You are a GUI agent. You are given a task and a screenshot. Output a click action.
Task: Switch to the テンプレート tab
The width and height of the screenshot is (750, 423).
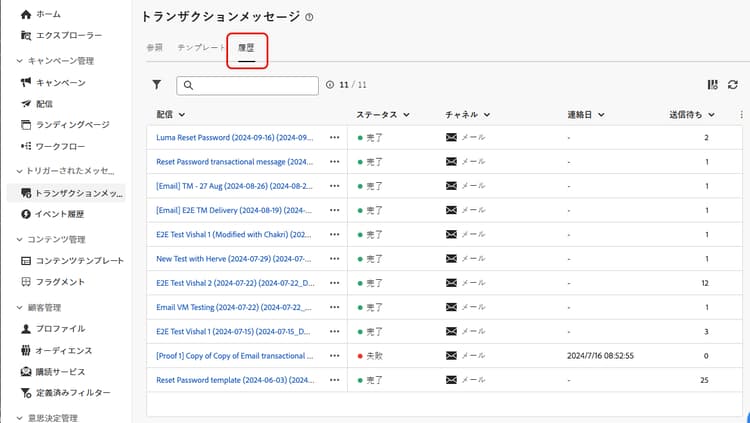pyautogui.click(x=201, y=47)
